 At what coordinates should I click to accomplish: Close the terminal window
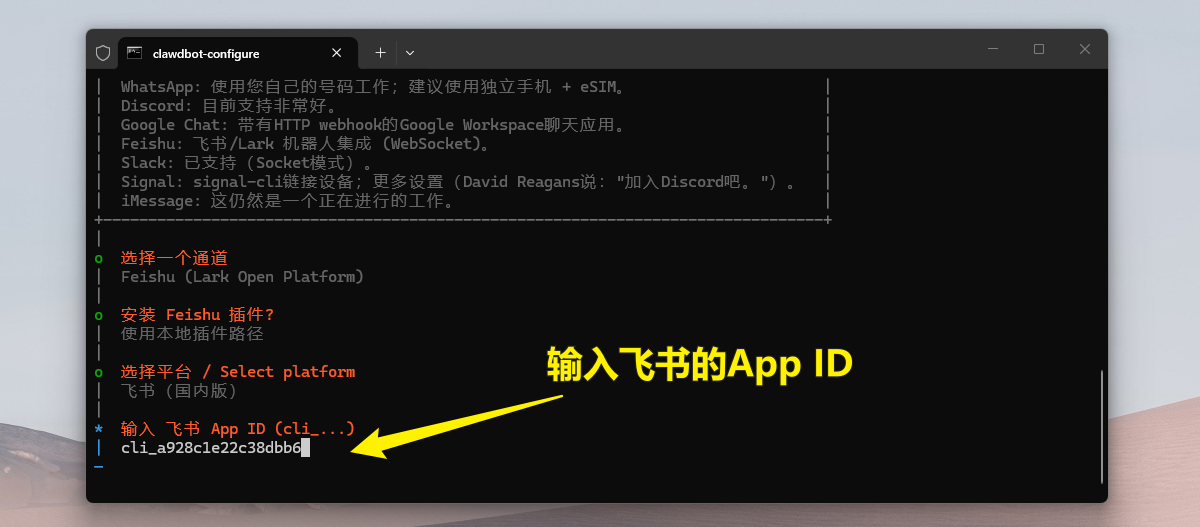tap(1085, 49)
